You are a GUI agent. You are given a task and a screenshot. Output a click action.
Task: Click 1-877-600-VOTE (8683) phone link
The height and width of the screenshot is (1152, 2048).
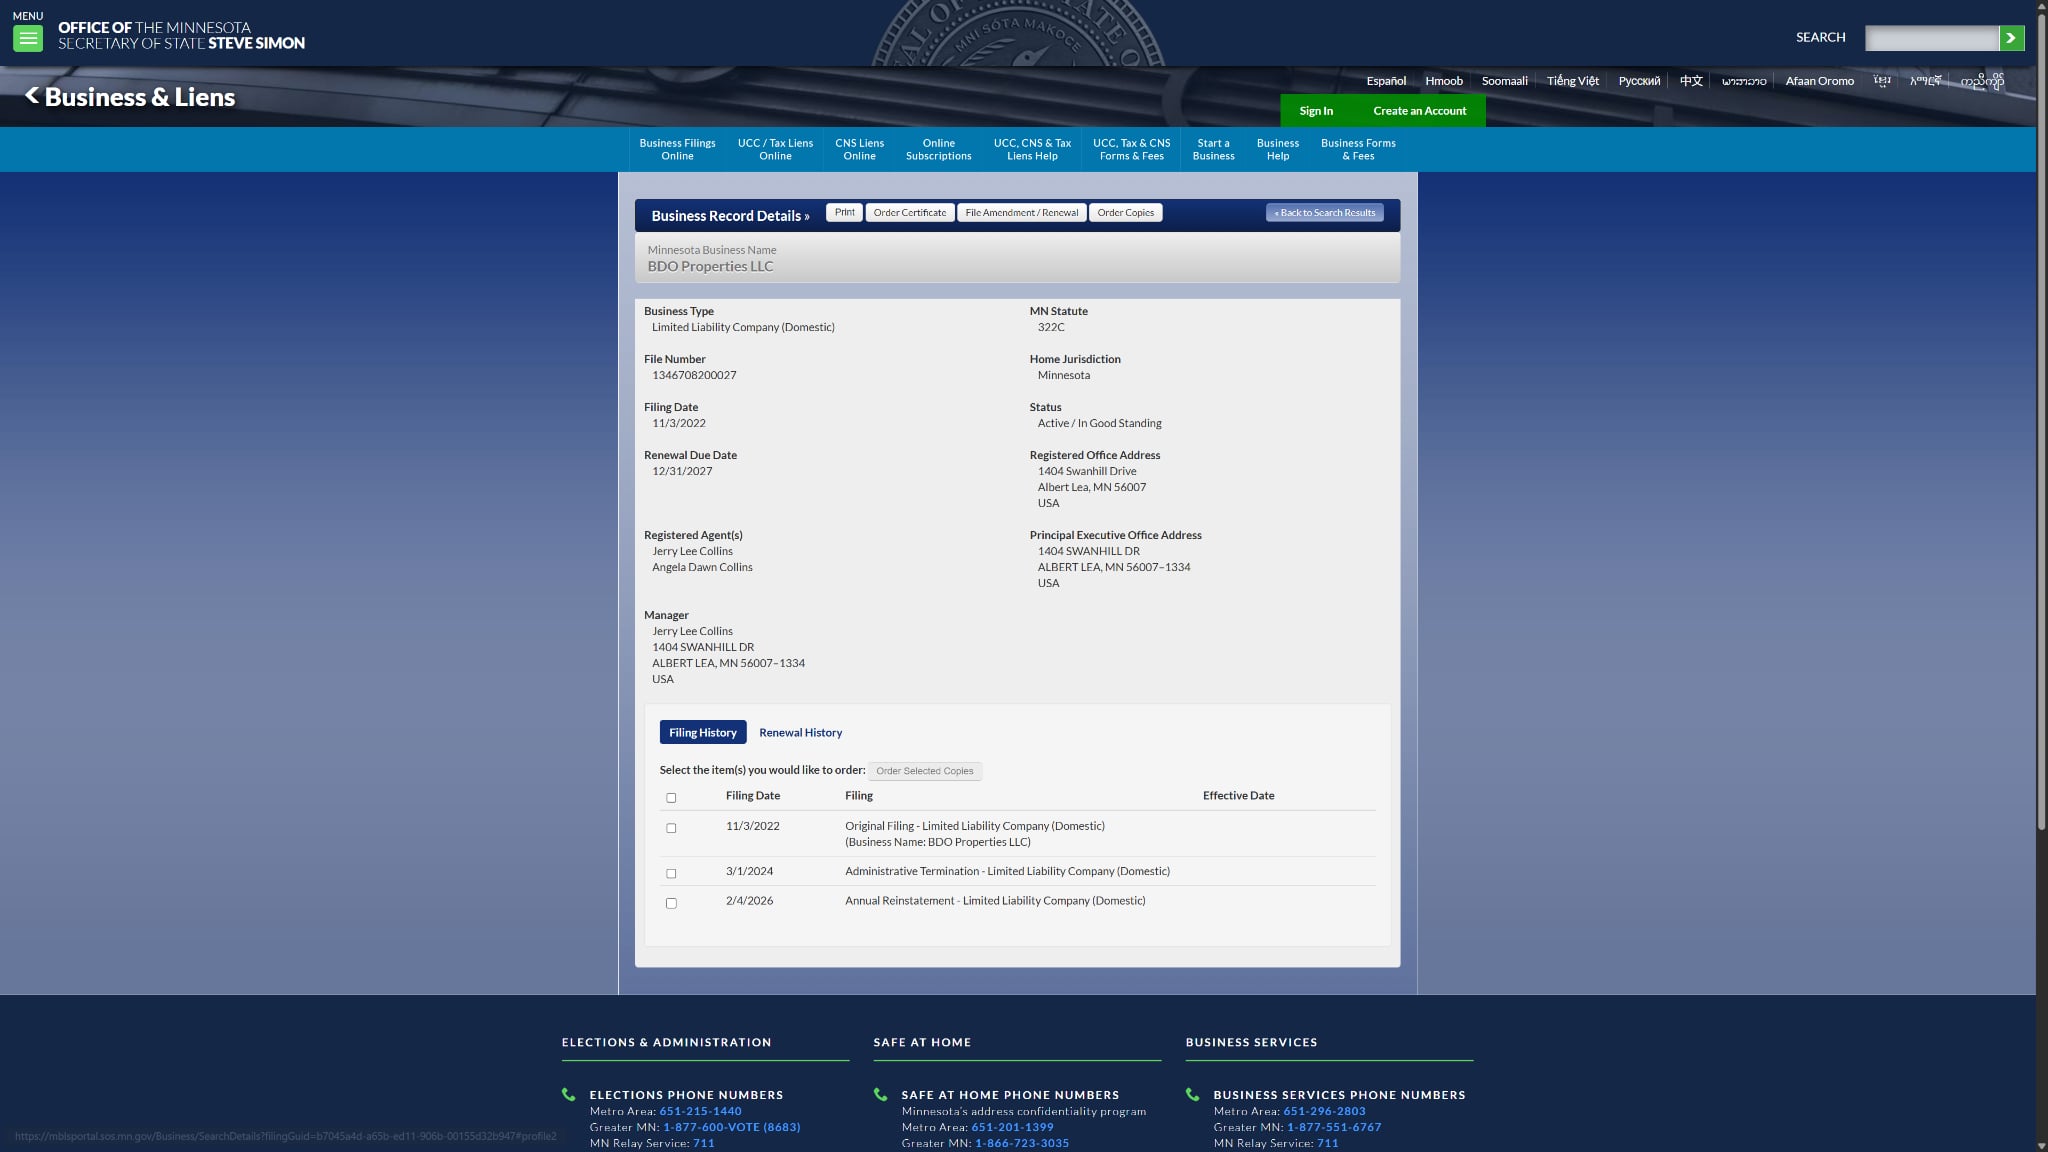click(x=732, y=1127)
